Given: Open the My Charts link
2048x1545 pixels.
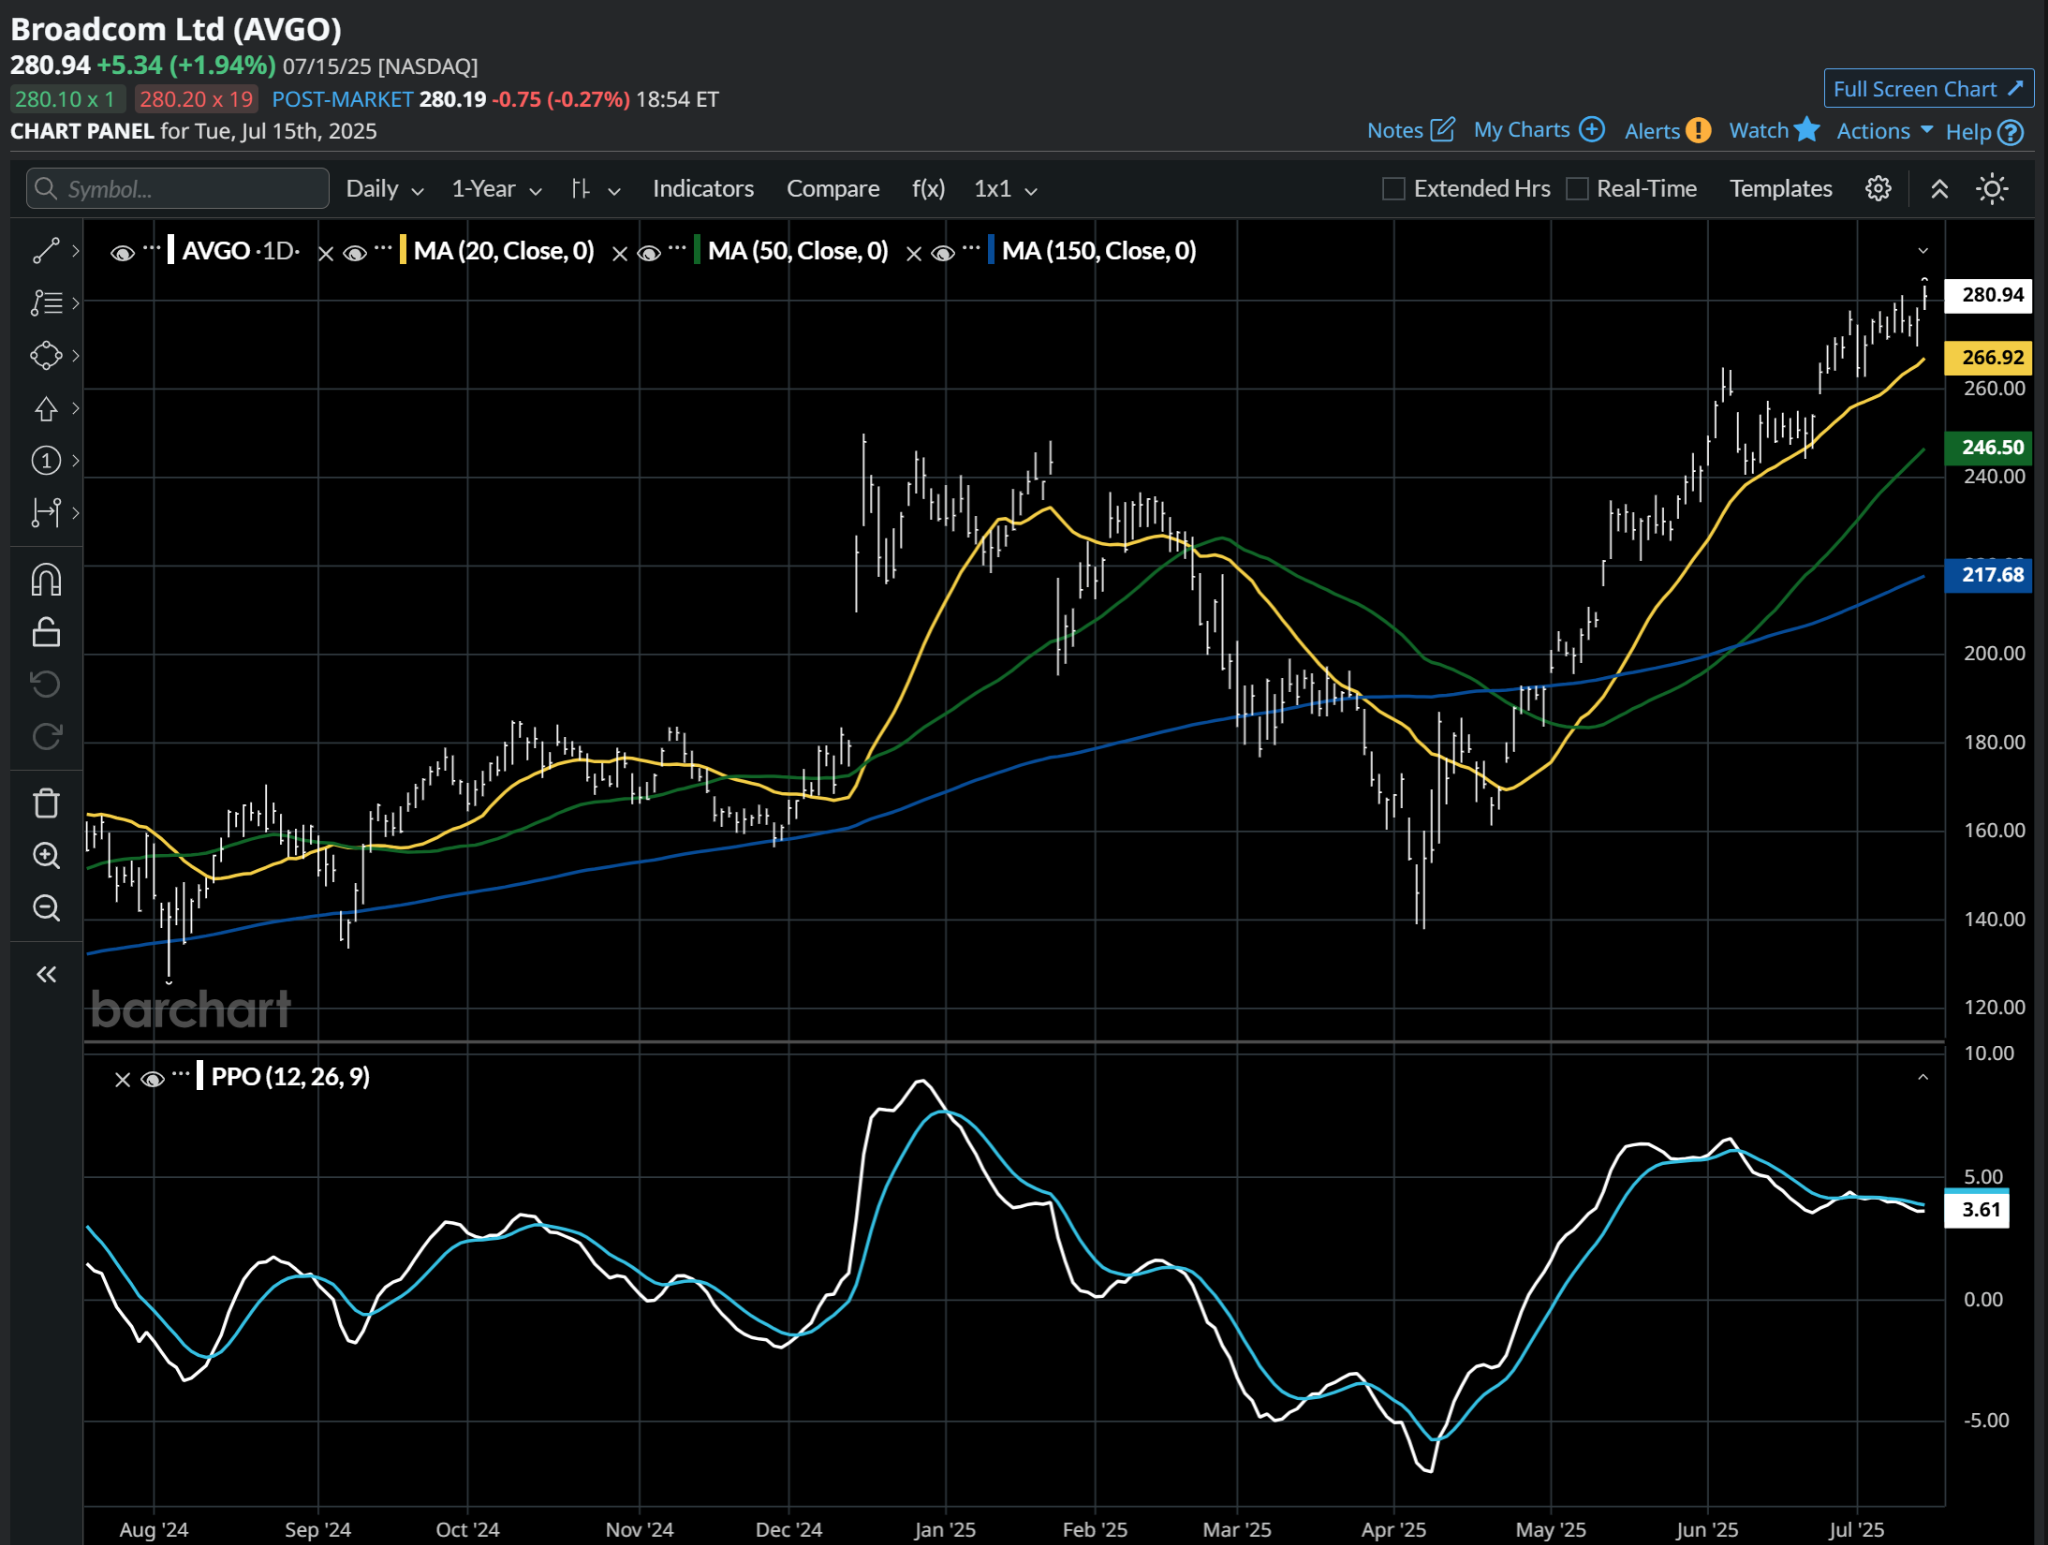Looking at the screenshot, I should pos(1521,130).
